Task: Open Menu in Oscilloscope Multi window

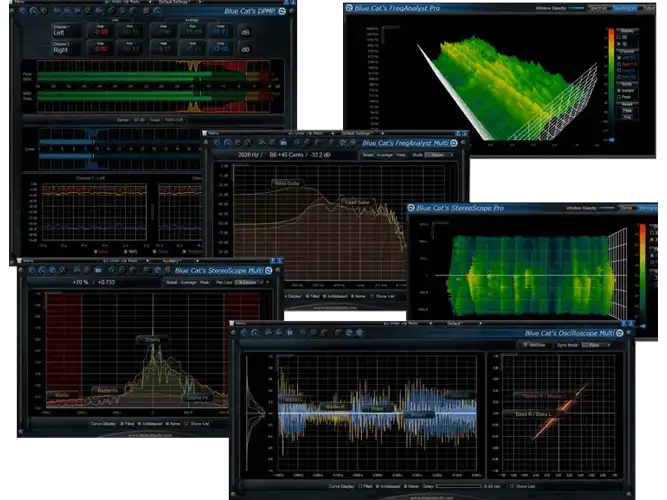Action: pos(240,323)
